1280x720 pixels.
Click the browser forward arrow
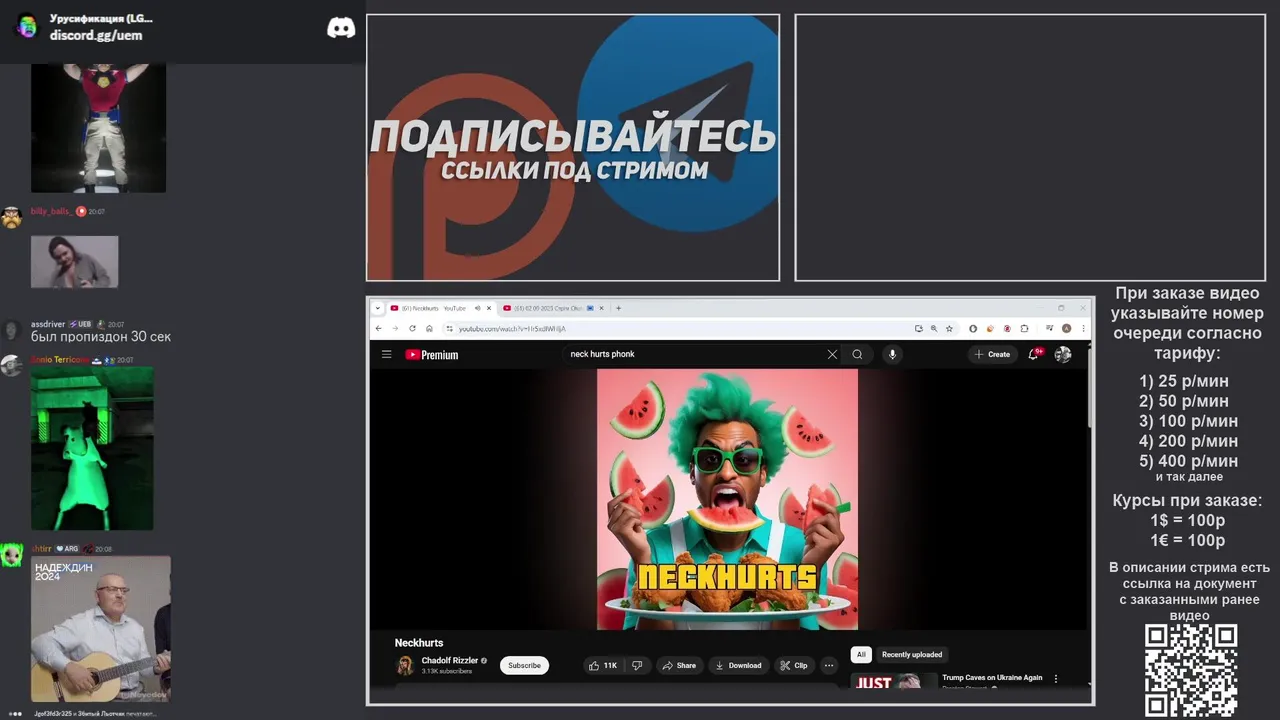pyautogui.click(x=395, y=328)
